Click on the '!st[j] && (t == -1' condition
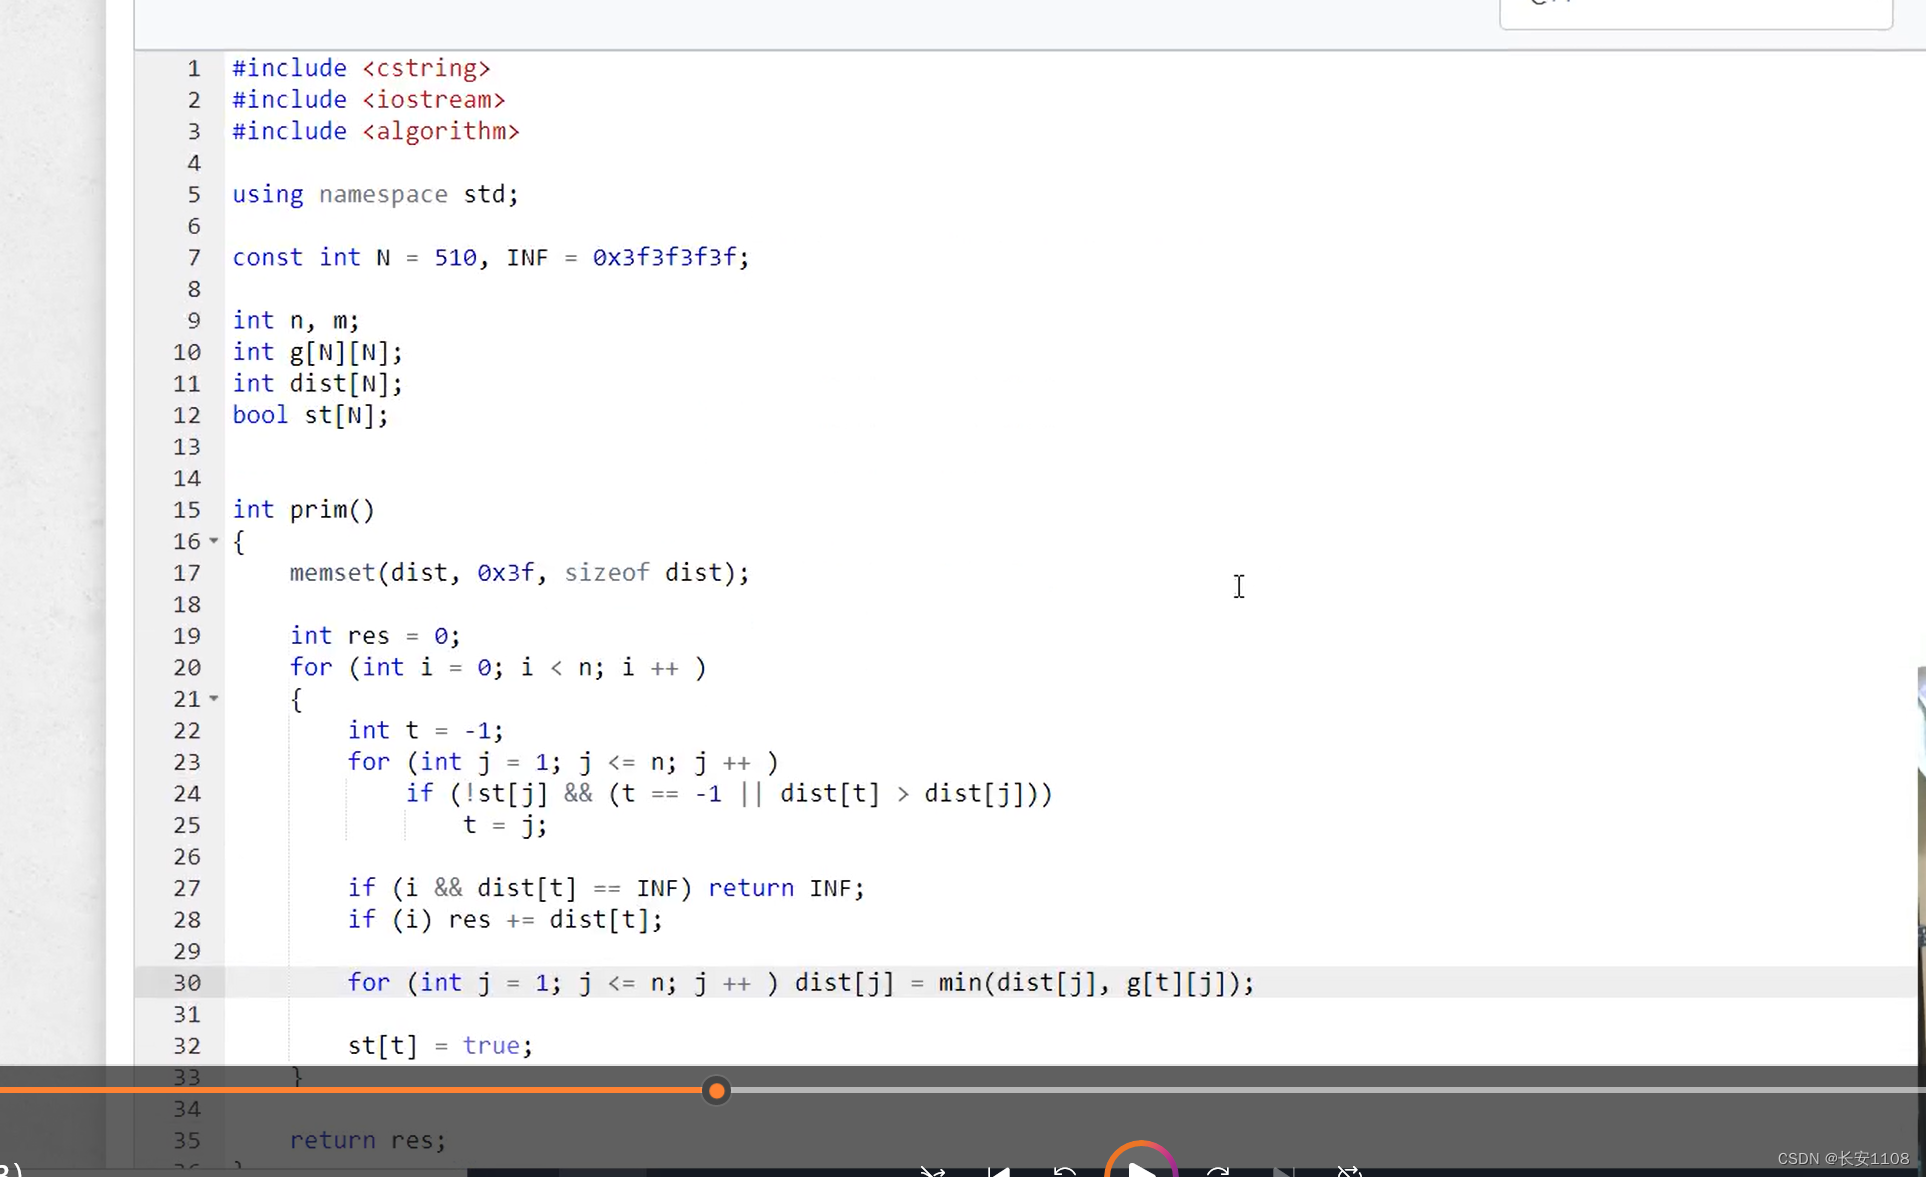This screenshot has height=1177, width=1926. pos(592,794)
